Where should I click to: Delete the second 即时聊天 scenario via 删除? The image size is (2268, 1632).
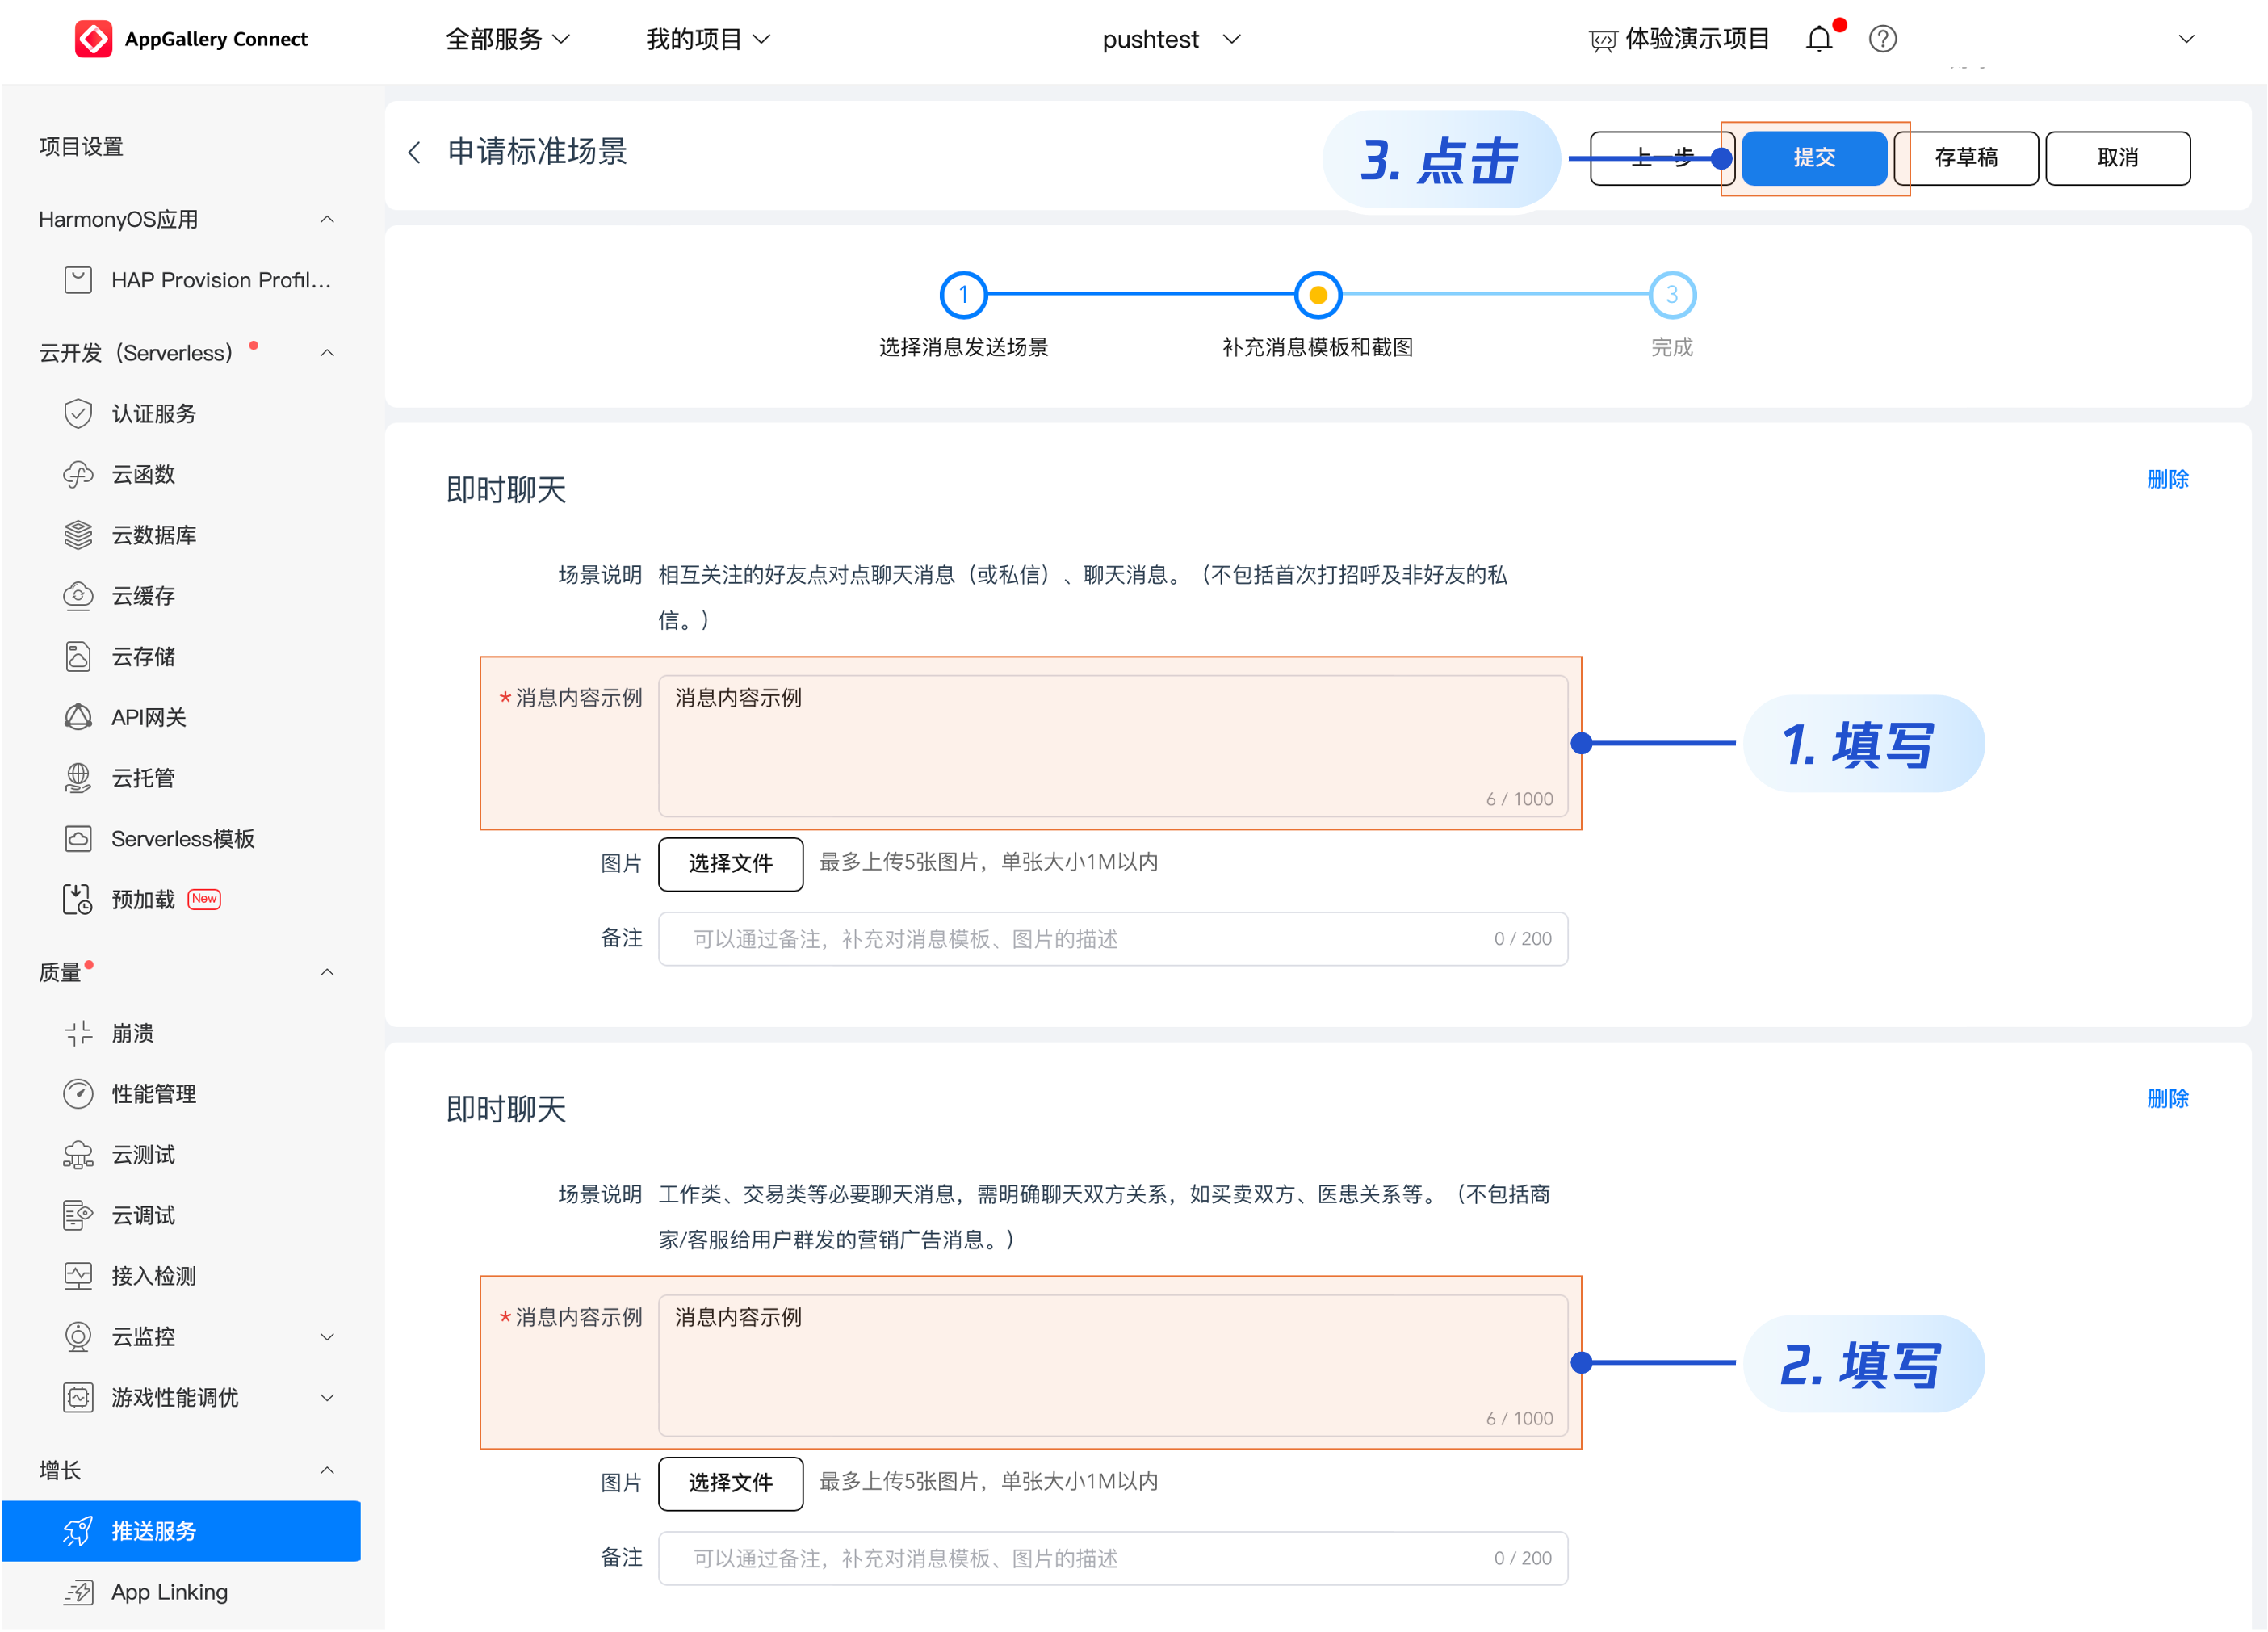(x=2167, y=1098)
